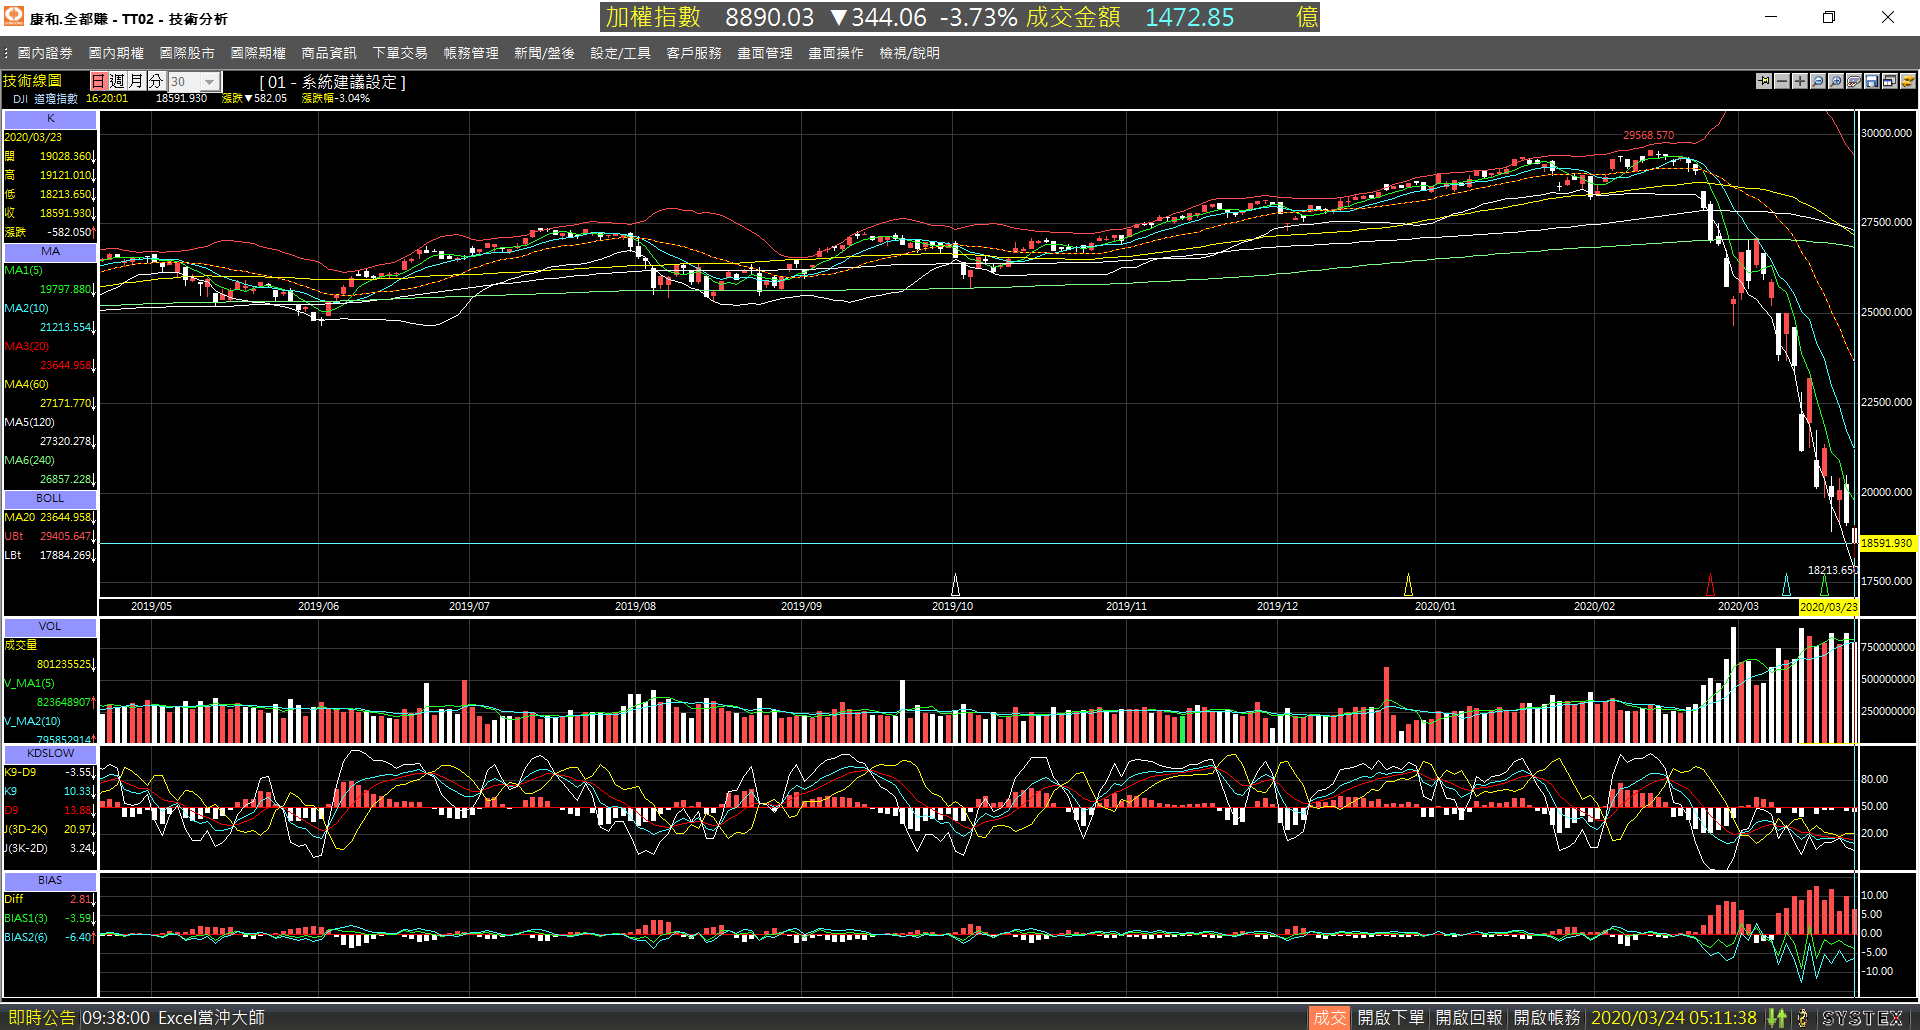
Task: Open the 國內證券 menu
Action: tap(45, 53)
